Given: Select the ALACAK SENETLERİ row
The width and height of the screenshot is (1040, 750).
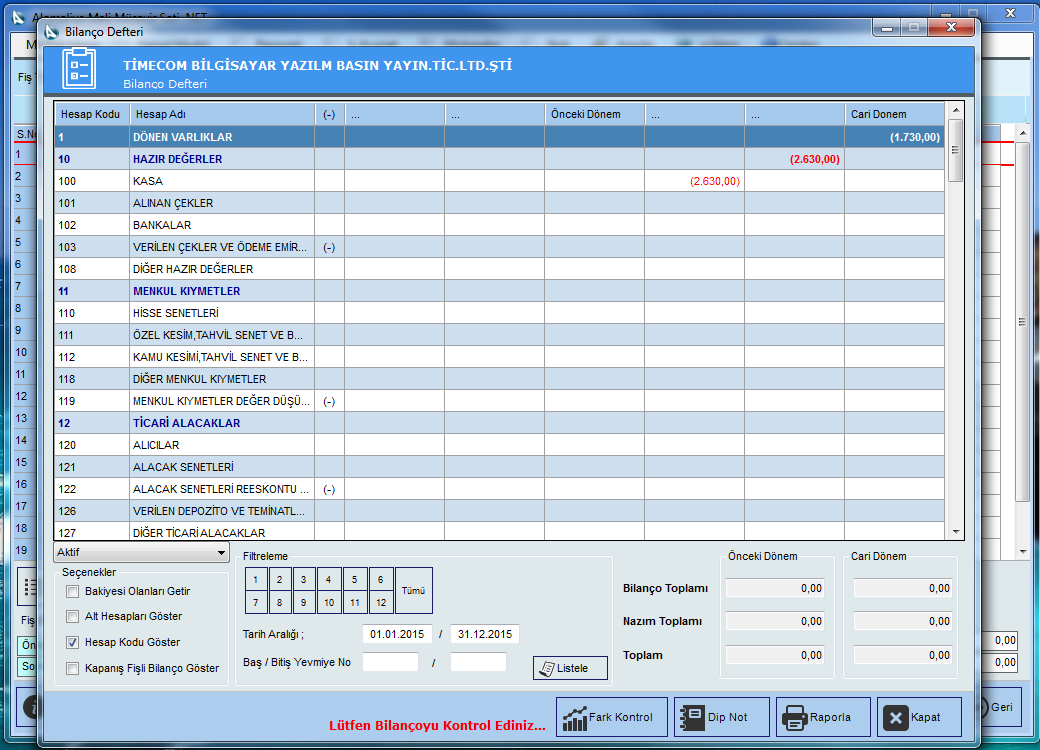Looking at the screenshot, I should pos(499,467).
